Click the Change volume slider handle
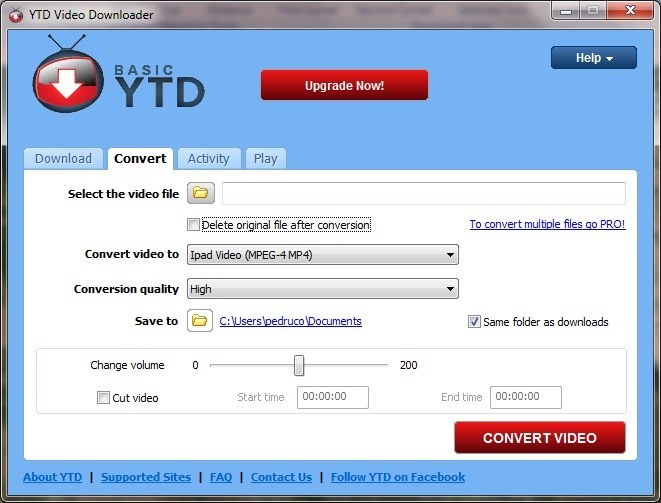The width and height of the screenshot is (661, 503). 298,365
